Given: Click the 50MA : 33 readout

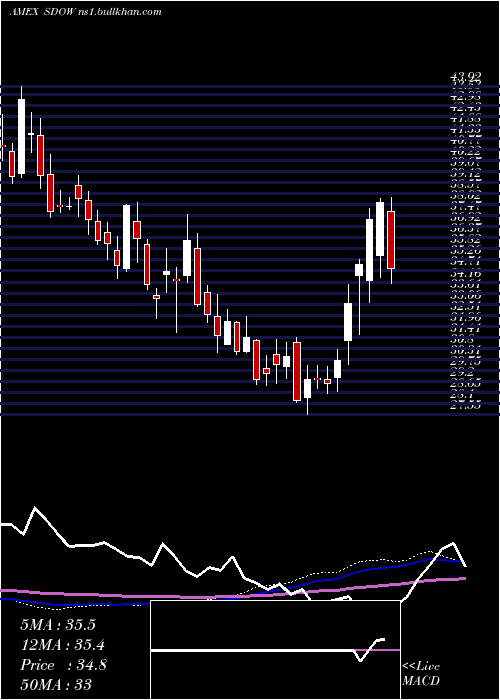Looking at the screenshot, I should point(56,685).
